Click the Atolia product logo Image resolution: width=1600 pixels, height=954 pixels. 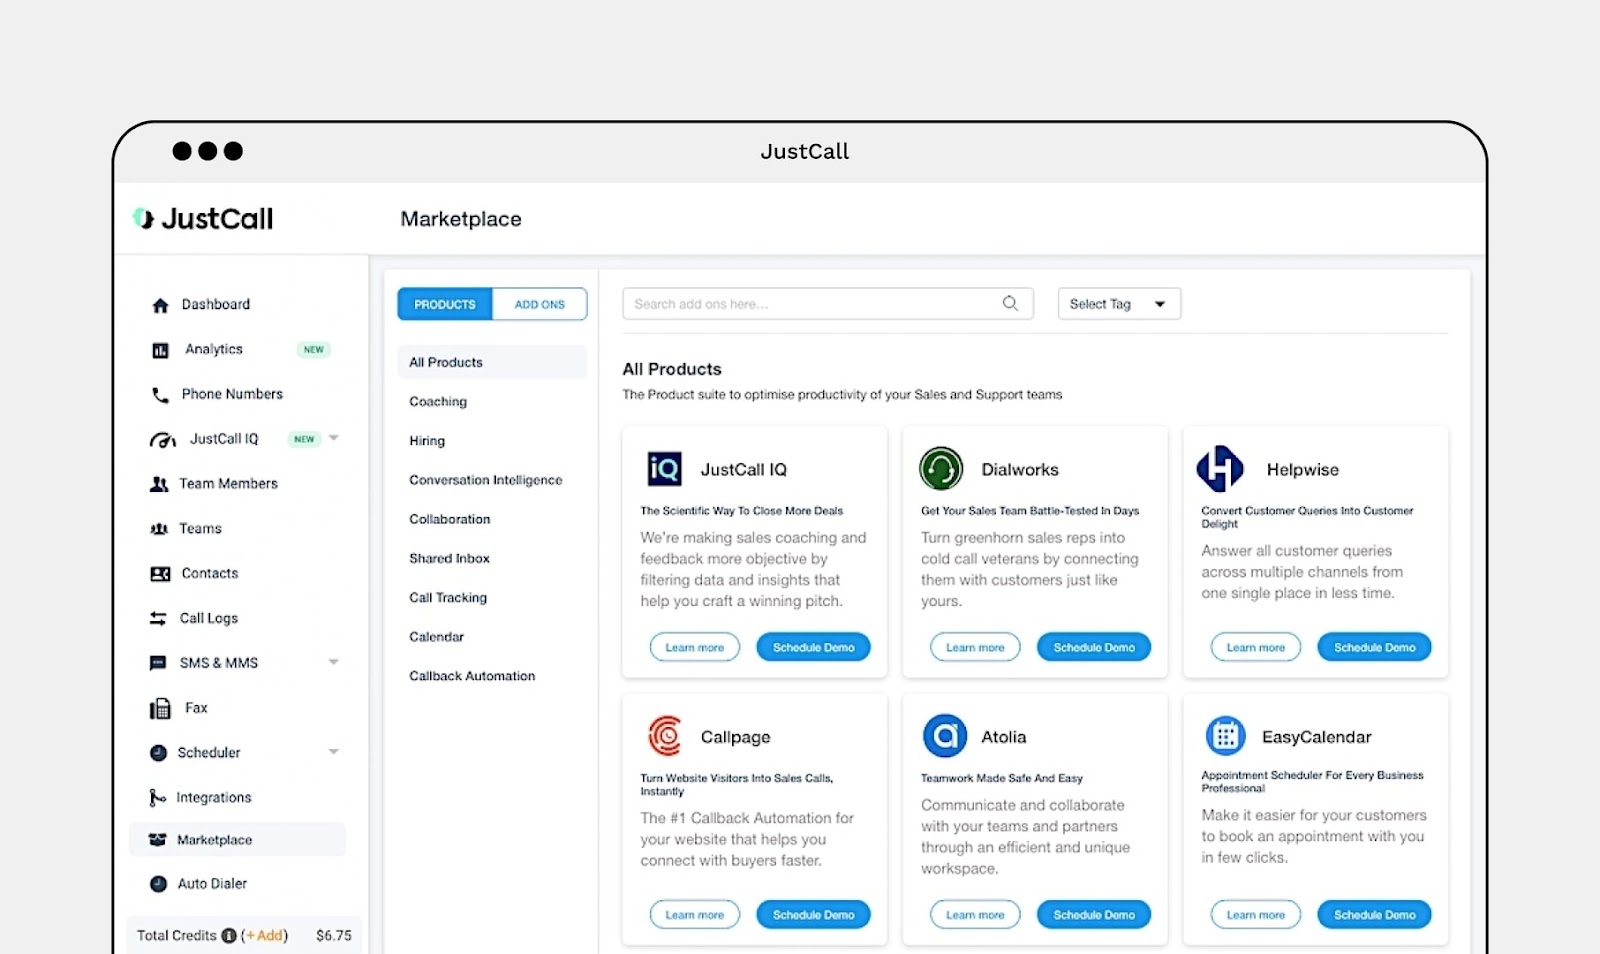click(x=945, y=736)
